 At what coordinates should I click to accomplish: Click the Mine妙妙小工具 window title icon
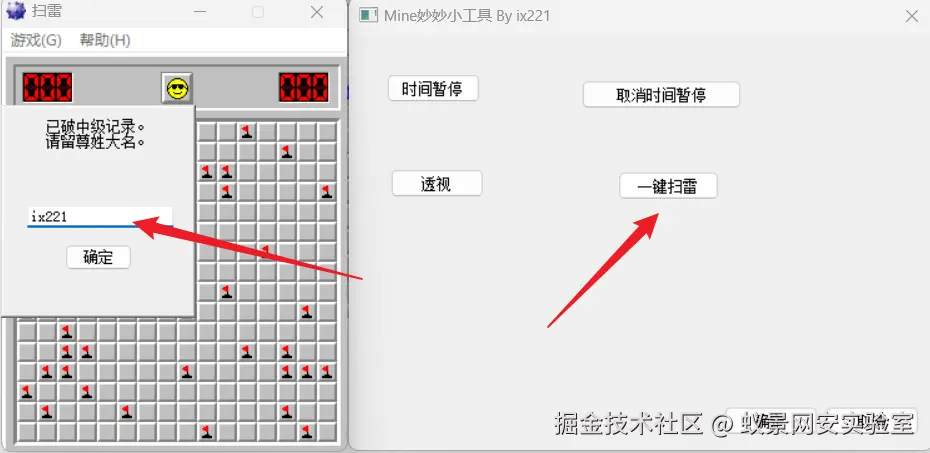coord(369,15)
